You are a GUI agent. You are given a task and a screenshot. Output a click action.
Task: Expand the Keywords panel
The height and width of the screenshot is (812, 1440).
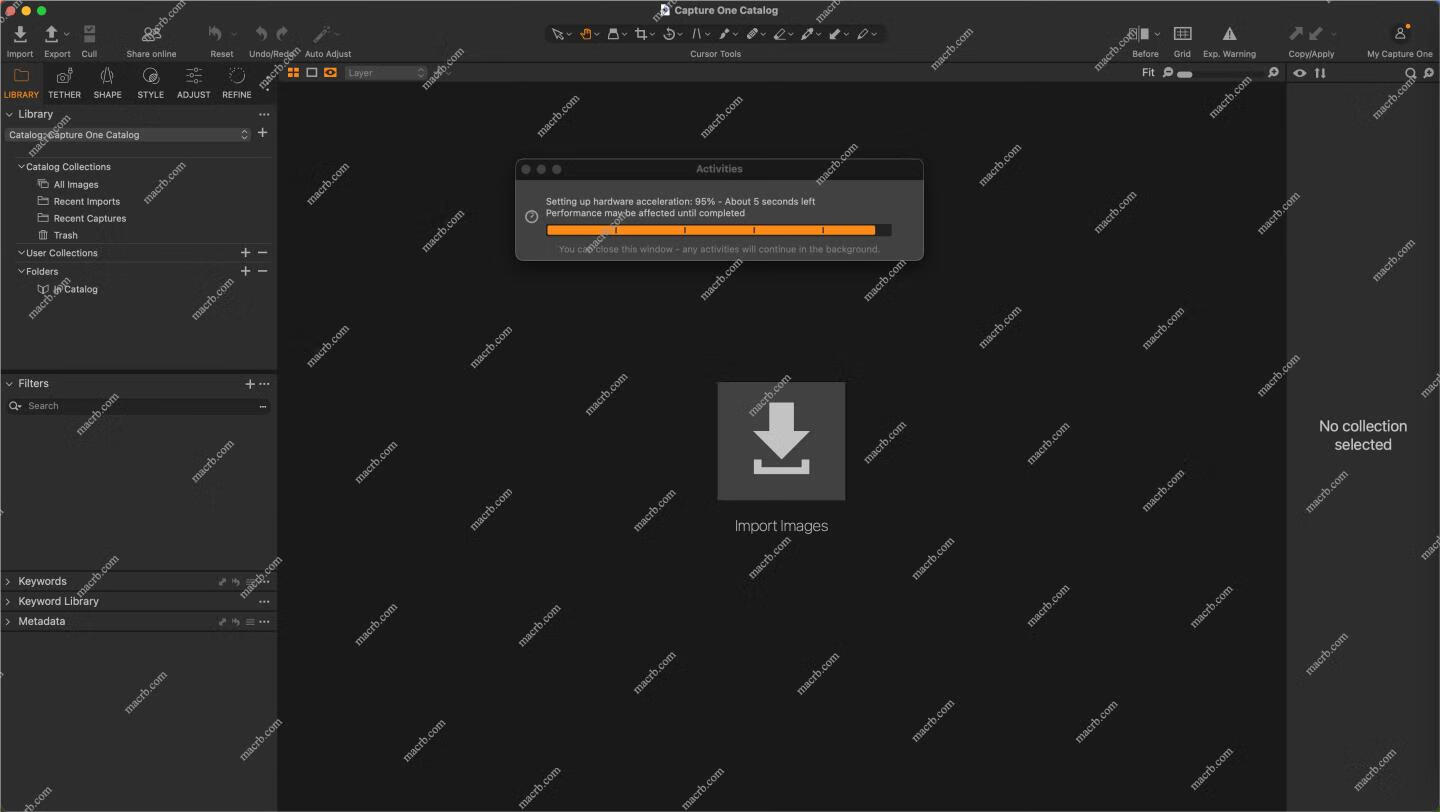(x=9, y=581)
